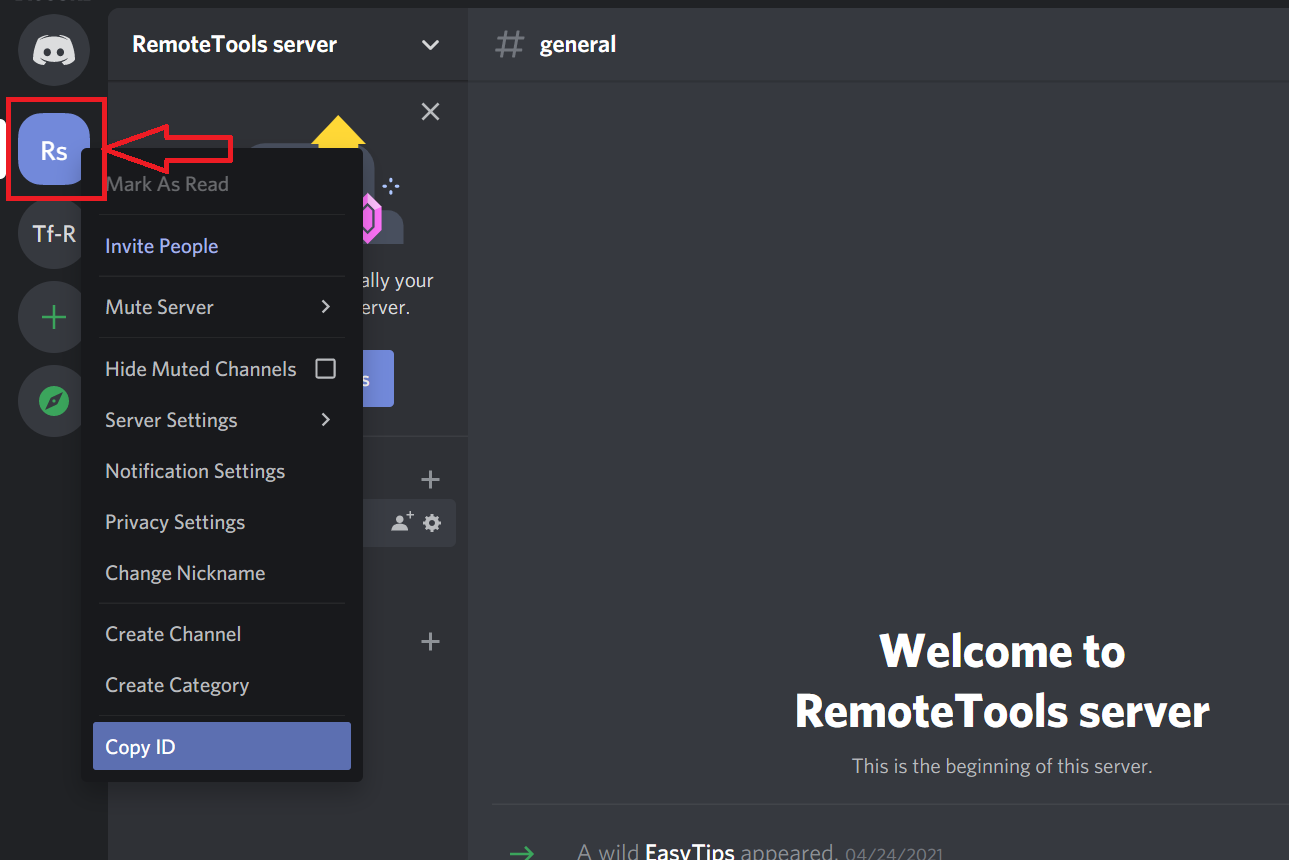This screenshot has width=1289, height=860.
Task: Open Explore Public Servers compass icon
Action: coord(54,401)
